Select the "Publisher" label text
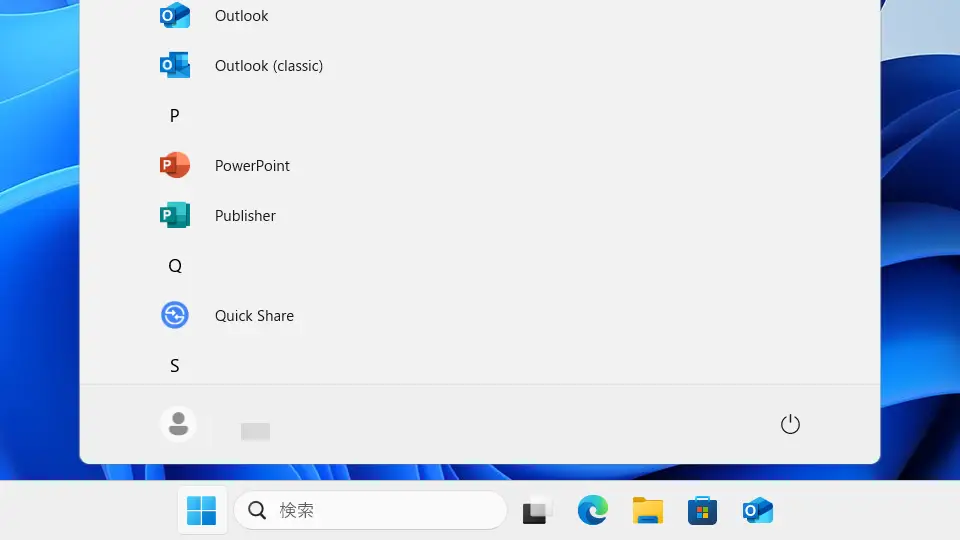 (x=245, y=216)
